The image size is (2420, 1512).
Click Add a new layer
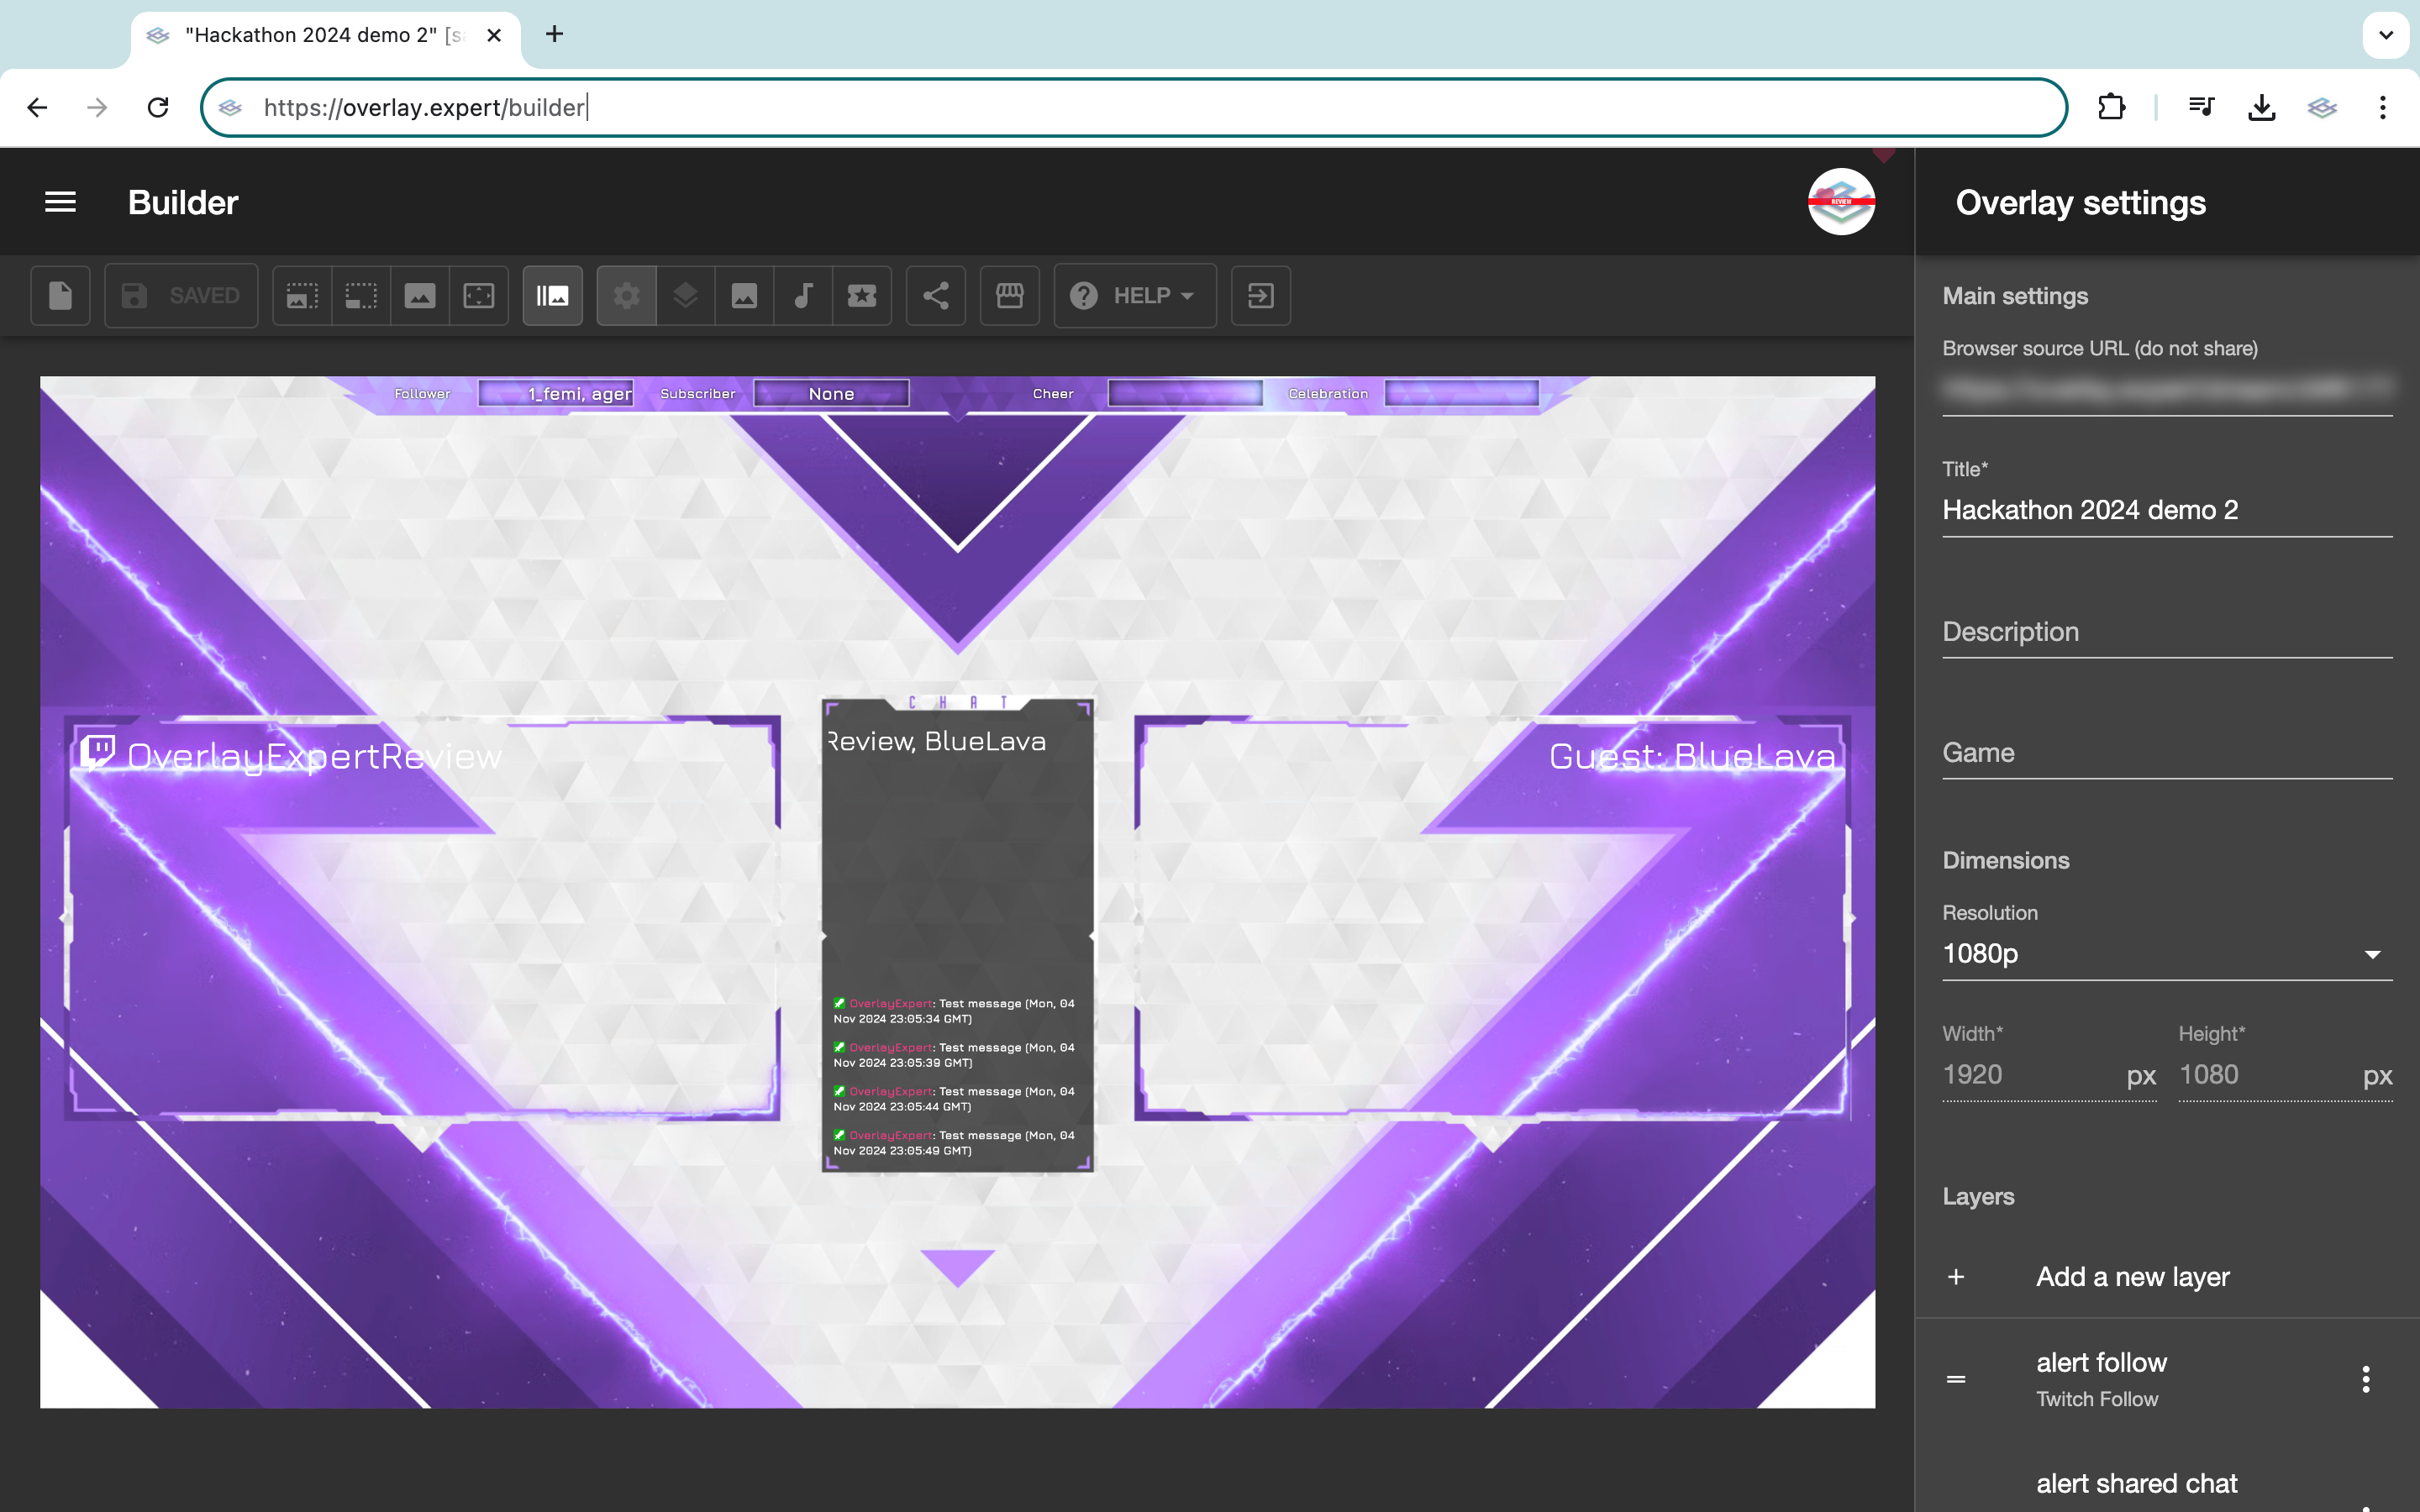2132,1277
